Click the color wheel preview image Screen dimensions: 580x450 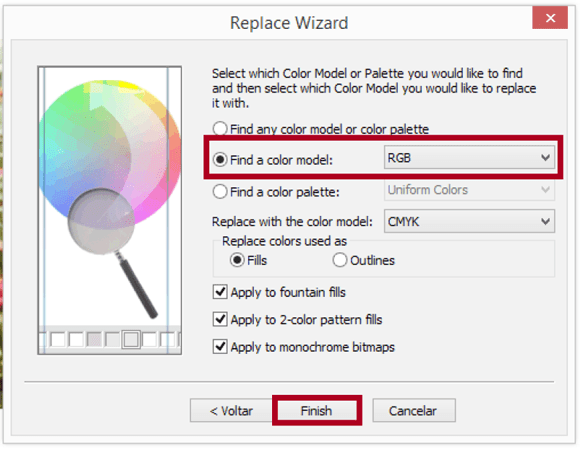110,153
